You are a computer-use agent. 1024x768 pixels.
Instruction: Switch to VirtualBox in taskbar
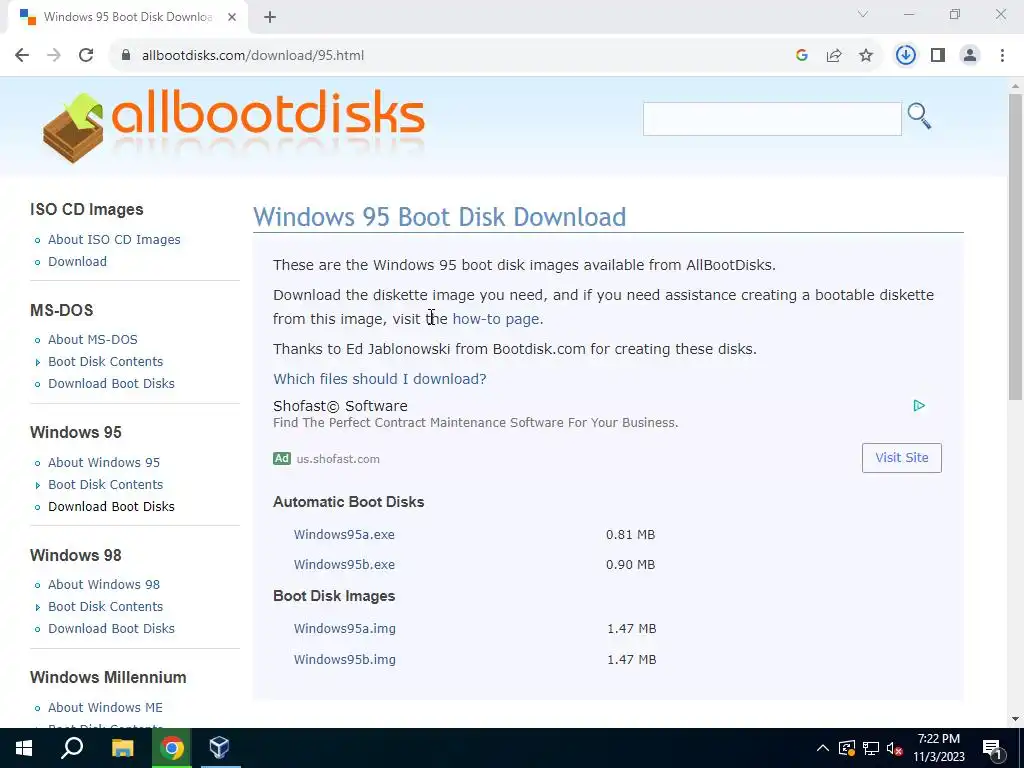click(x=220, y=748)
